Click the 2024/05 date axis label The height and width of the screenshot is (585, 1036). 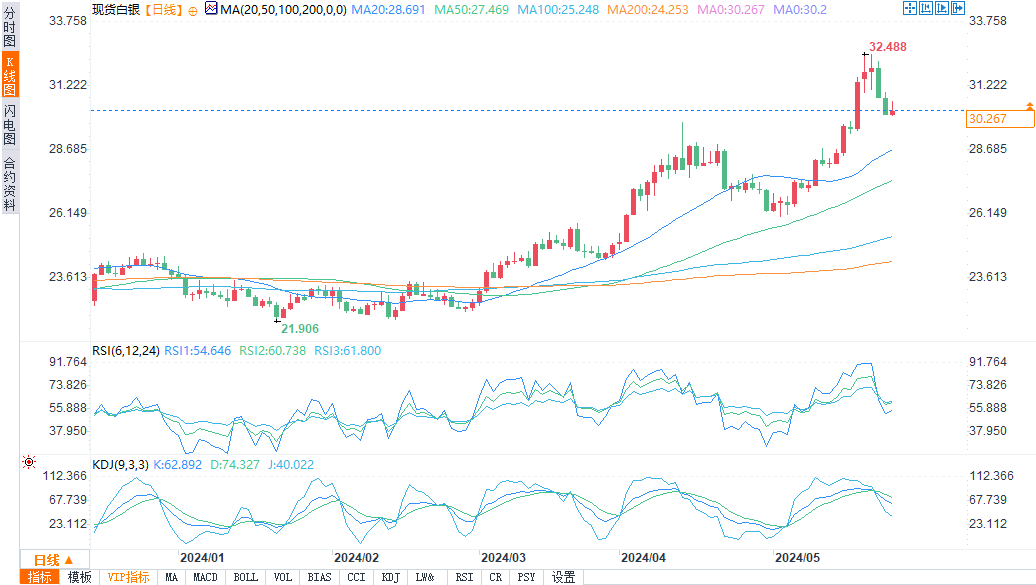pos(797,558)
